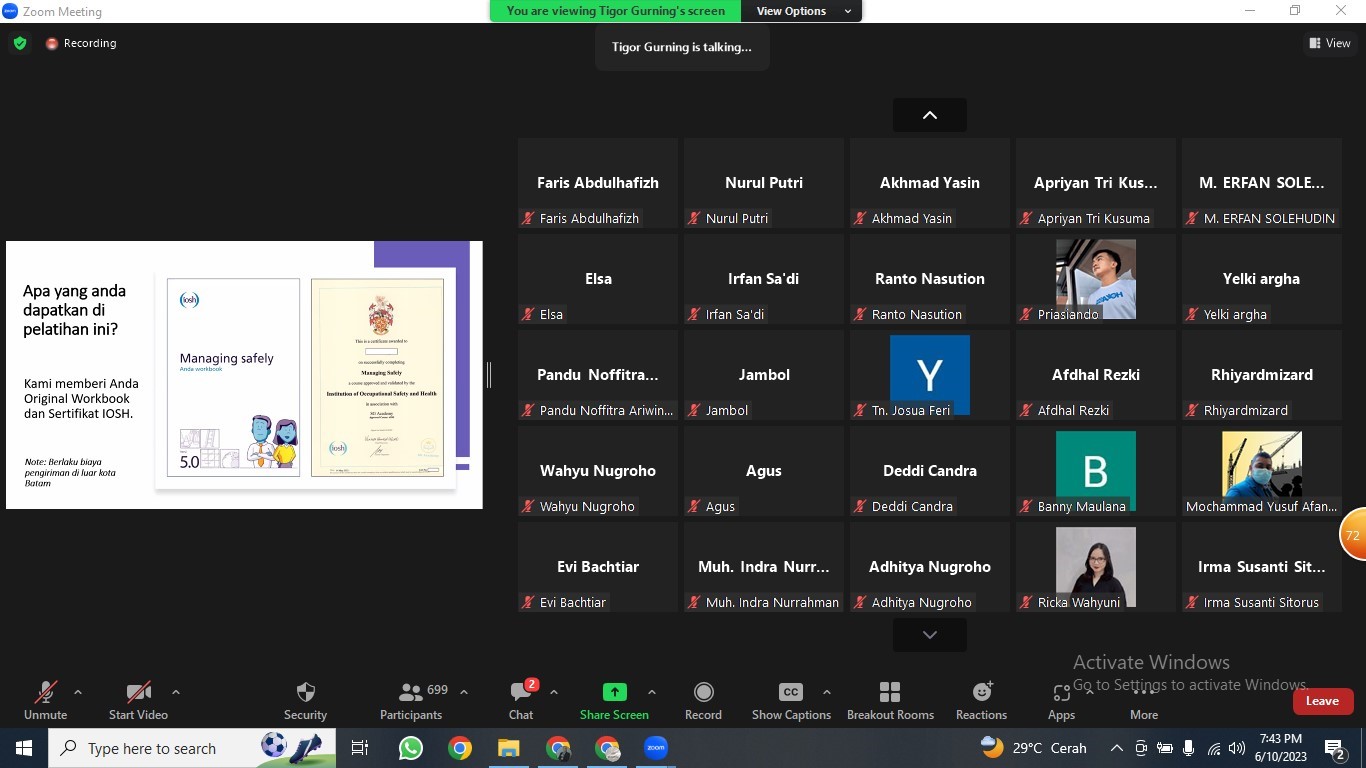Open the Security shield icon
Image resolution: width=1366 pixels, height=768 pixels.
[306, 693]
